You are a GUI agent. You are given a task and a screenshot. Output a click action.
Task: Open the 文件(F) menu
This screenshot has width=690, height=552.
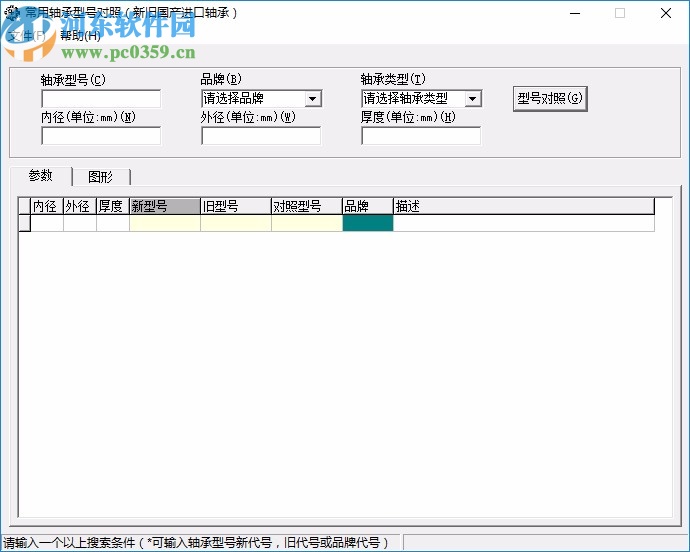pos(27,36)
